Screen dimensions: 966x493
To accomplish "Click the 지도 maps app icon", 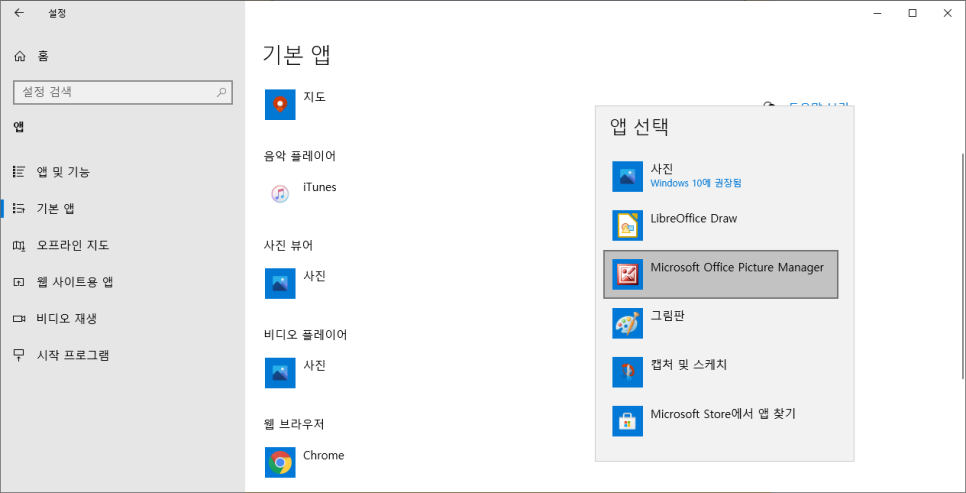I will [x=280, y=105].
